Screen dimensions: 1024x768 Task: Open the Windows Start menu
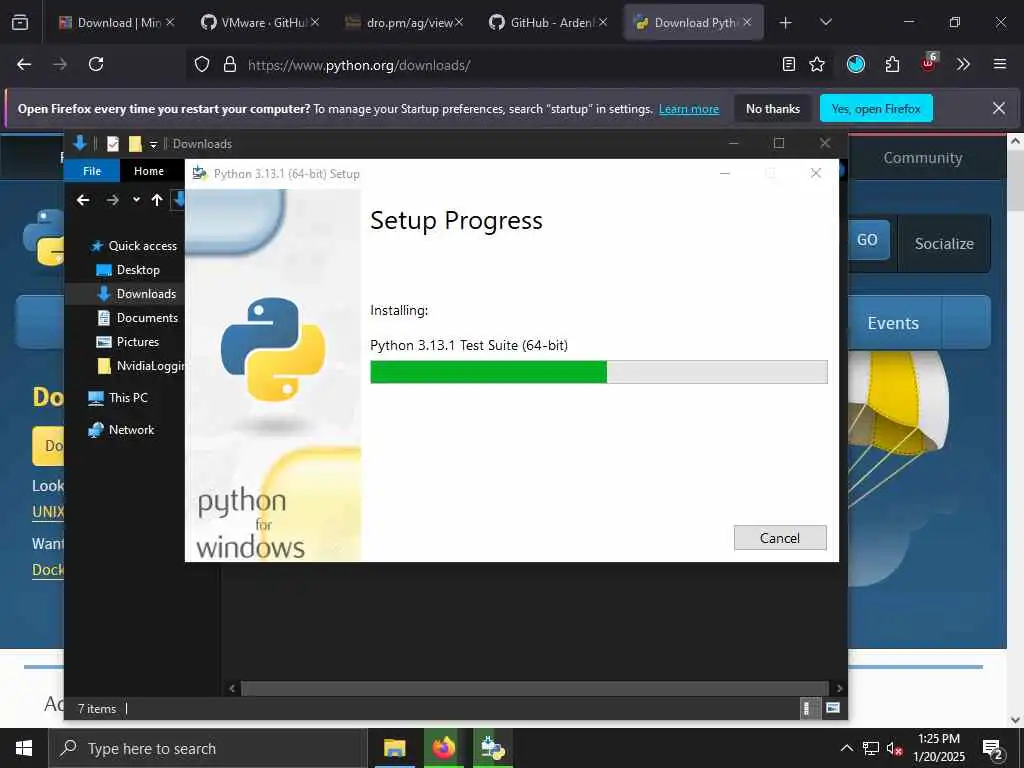pyautogui.click(x=24, y=748)
